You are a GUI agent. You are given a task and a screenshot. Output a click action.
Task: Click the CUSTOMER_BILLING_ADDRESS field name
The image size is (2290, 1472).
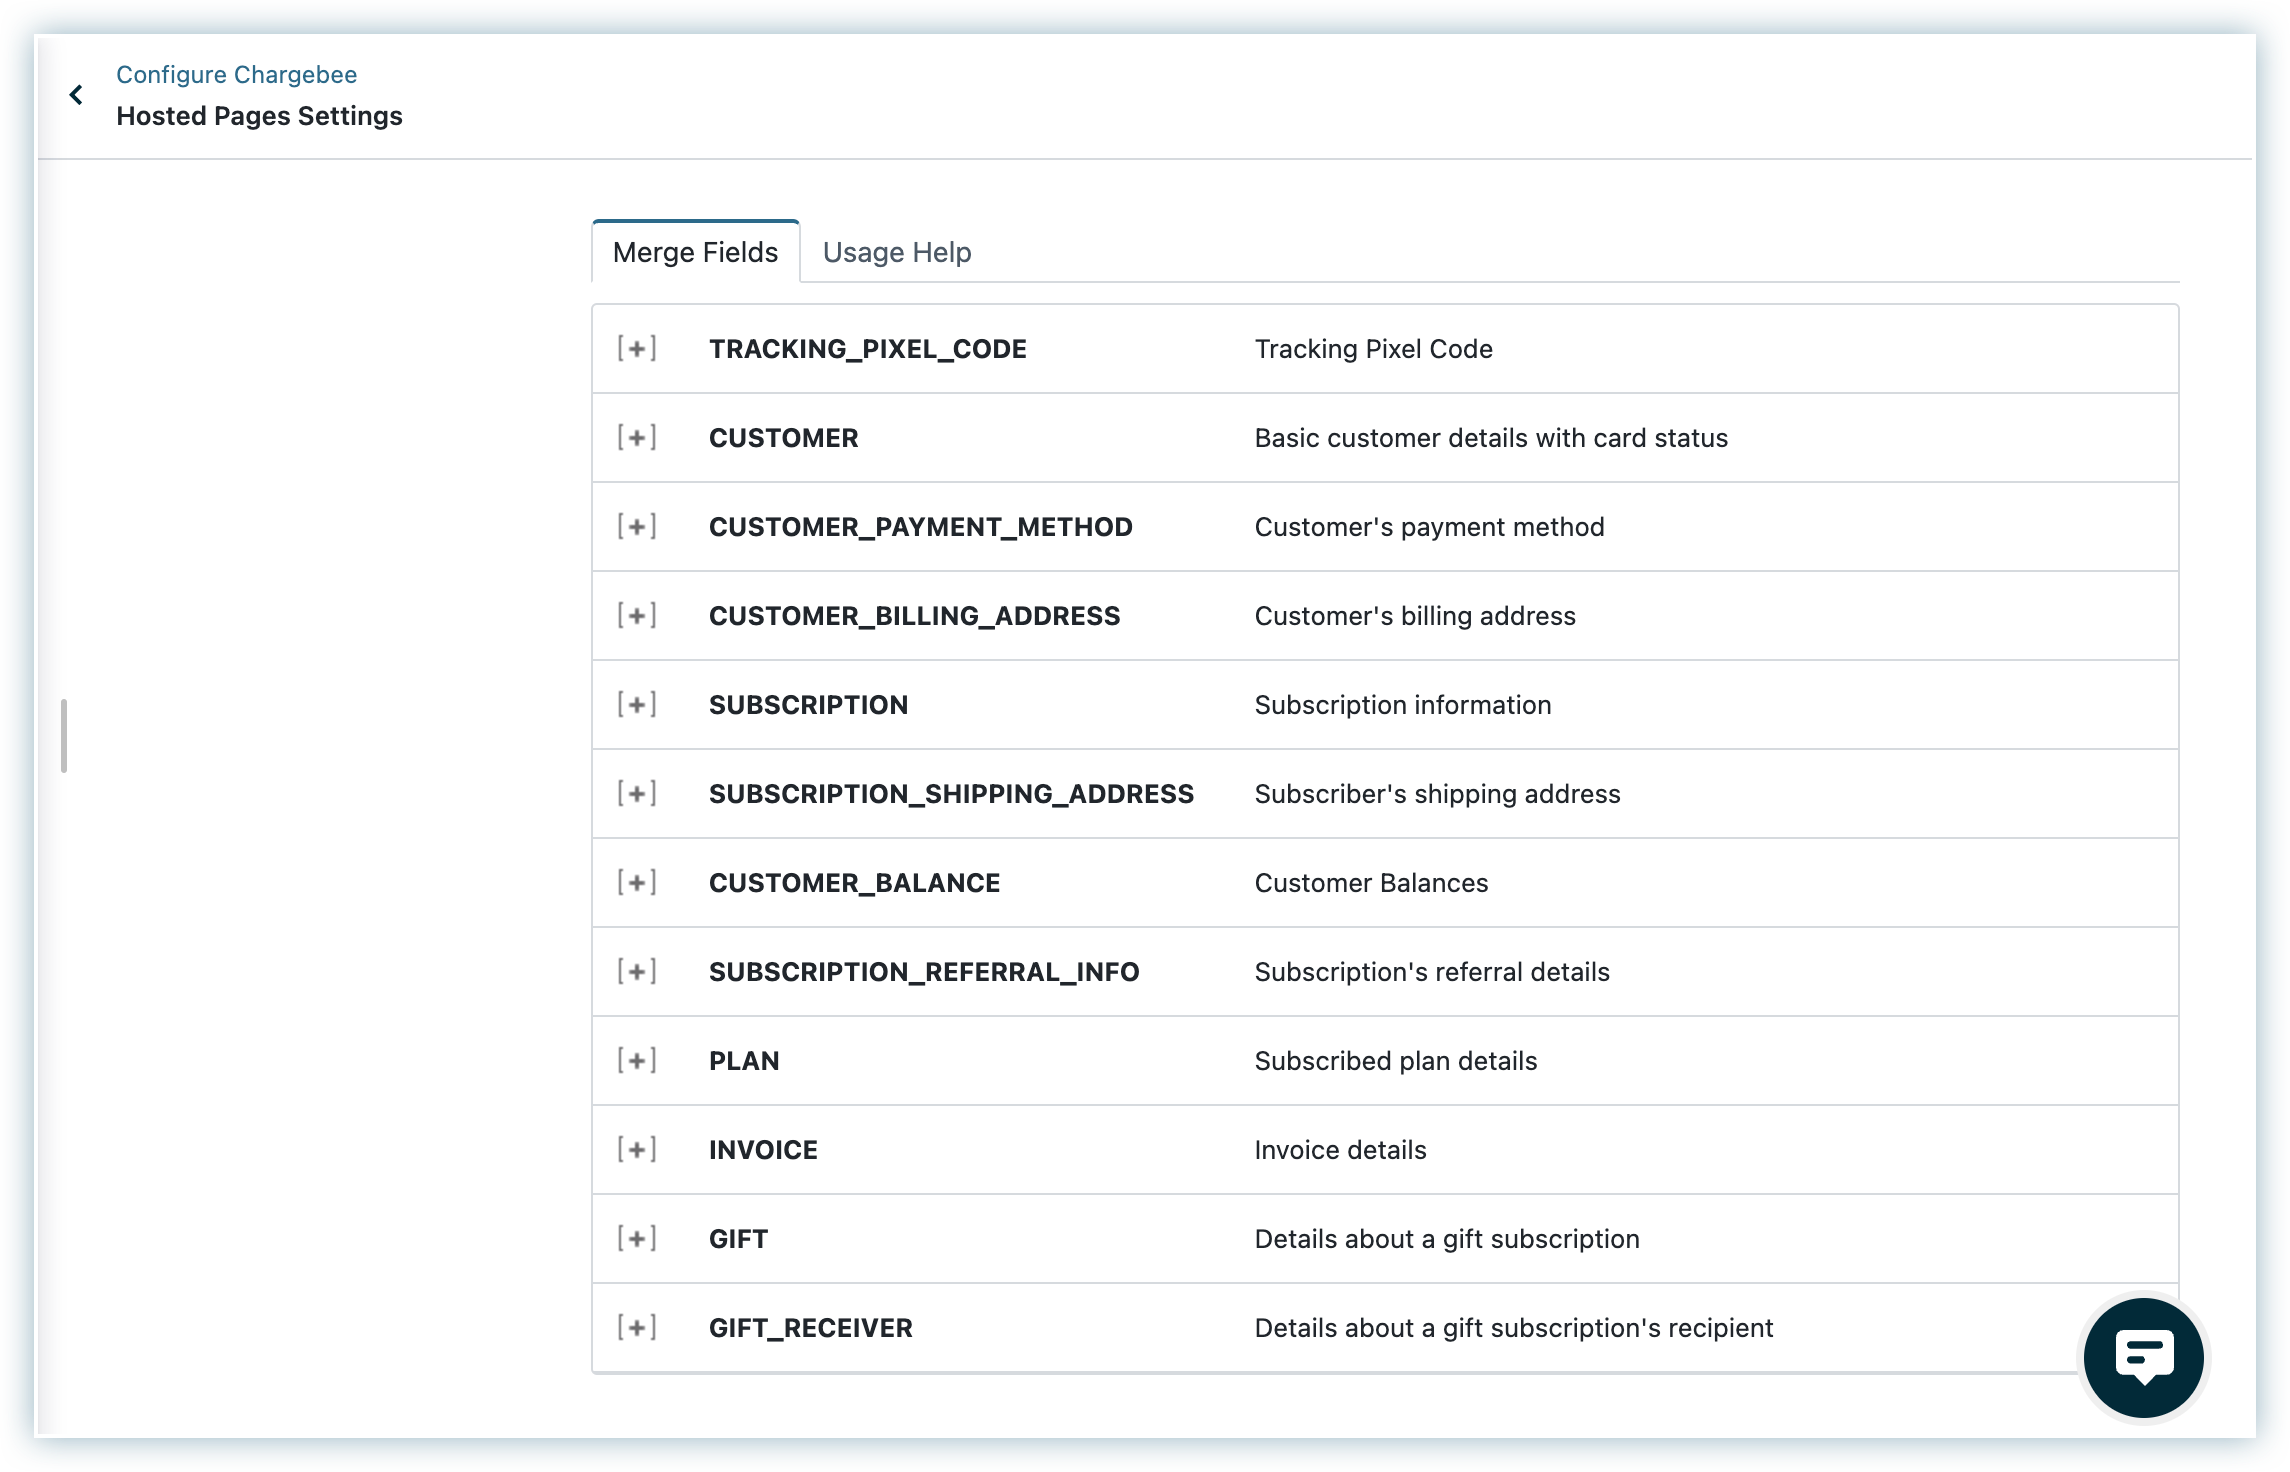click(x=915, y=616)
